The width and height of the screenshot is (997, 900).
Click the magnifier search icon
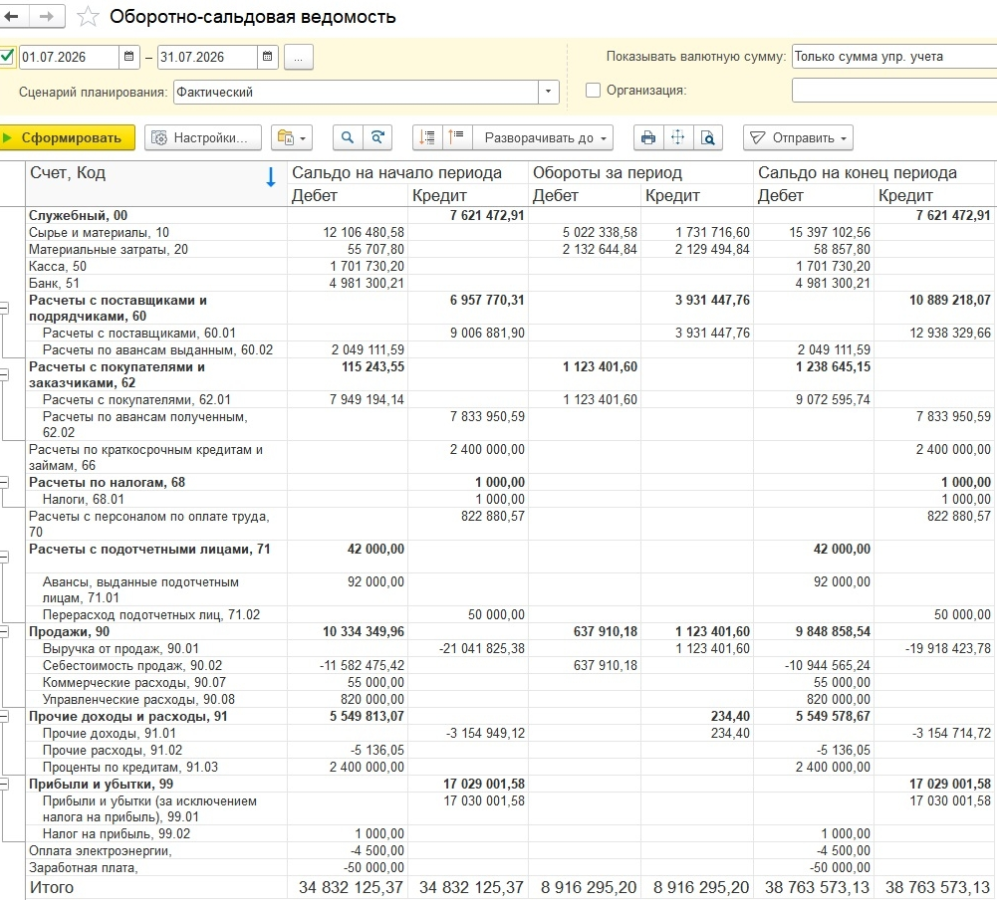click(x=347, y=138)
